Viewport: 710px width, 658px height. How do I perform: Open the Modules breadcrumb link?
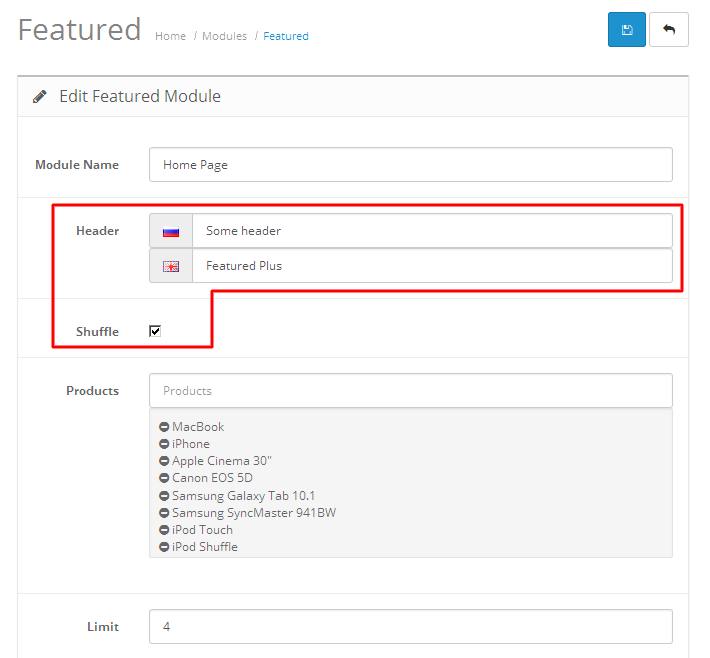tap(224, 36)
